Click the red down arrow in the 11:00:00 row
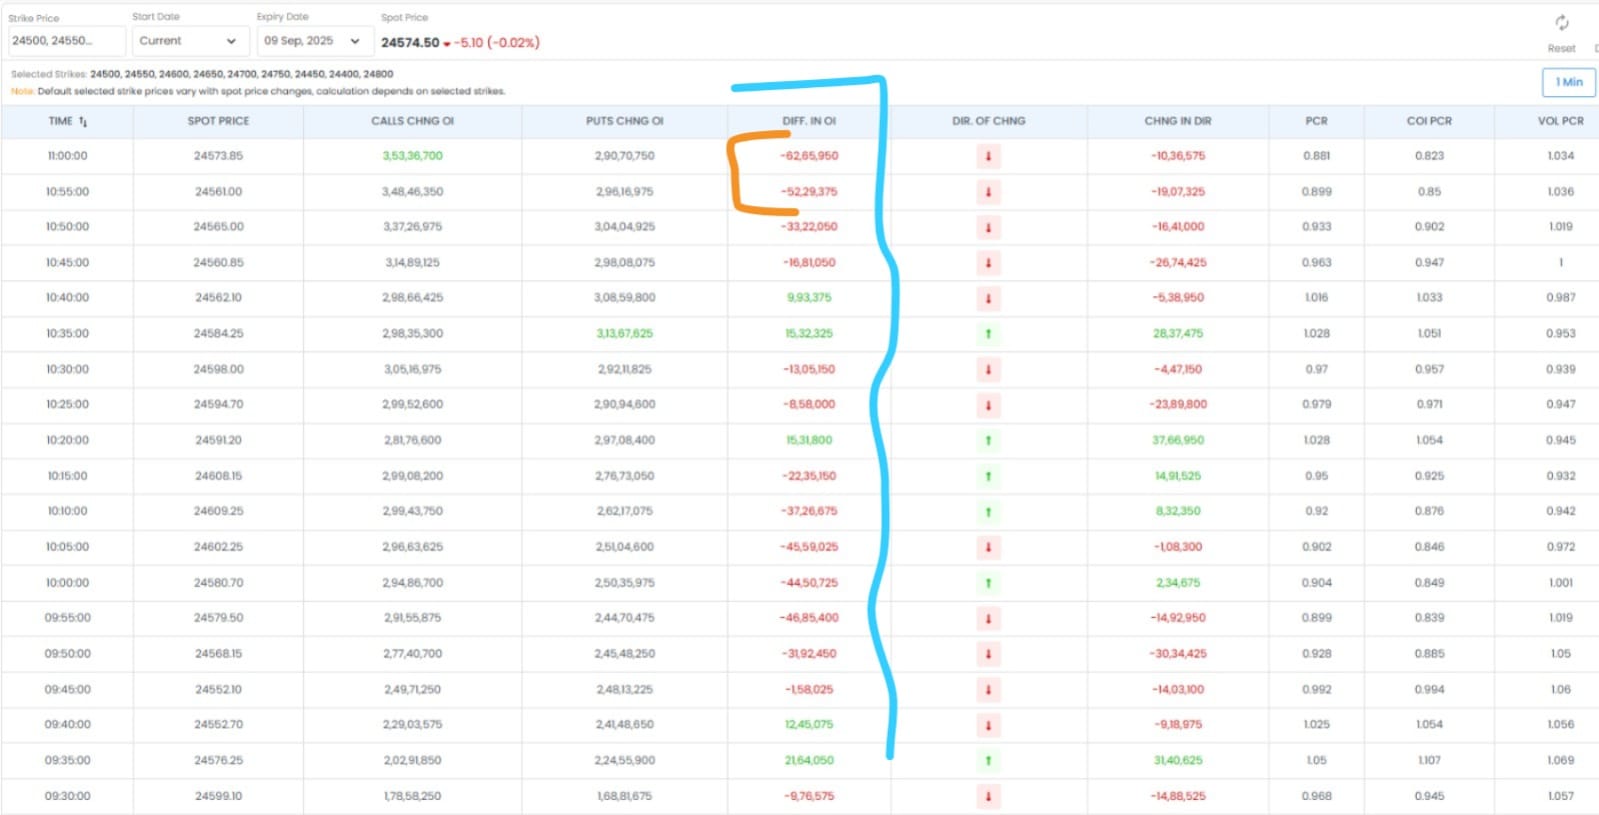This screenshot has height=815, width=1599. (x=988, y=156)
